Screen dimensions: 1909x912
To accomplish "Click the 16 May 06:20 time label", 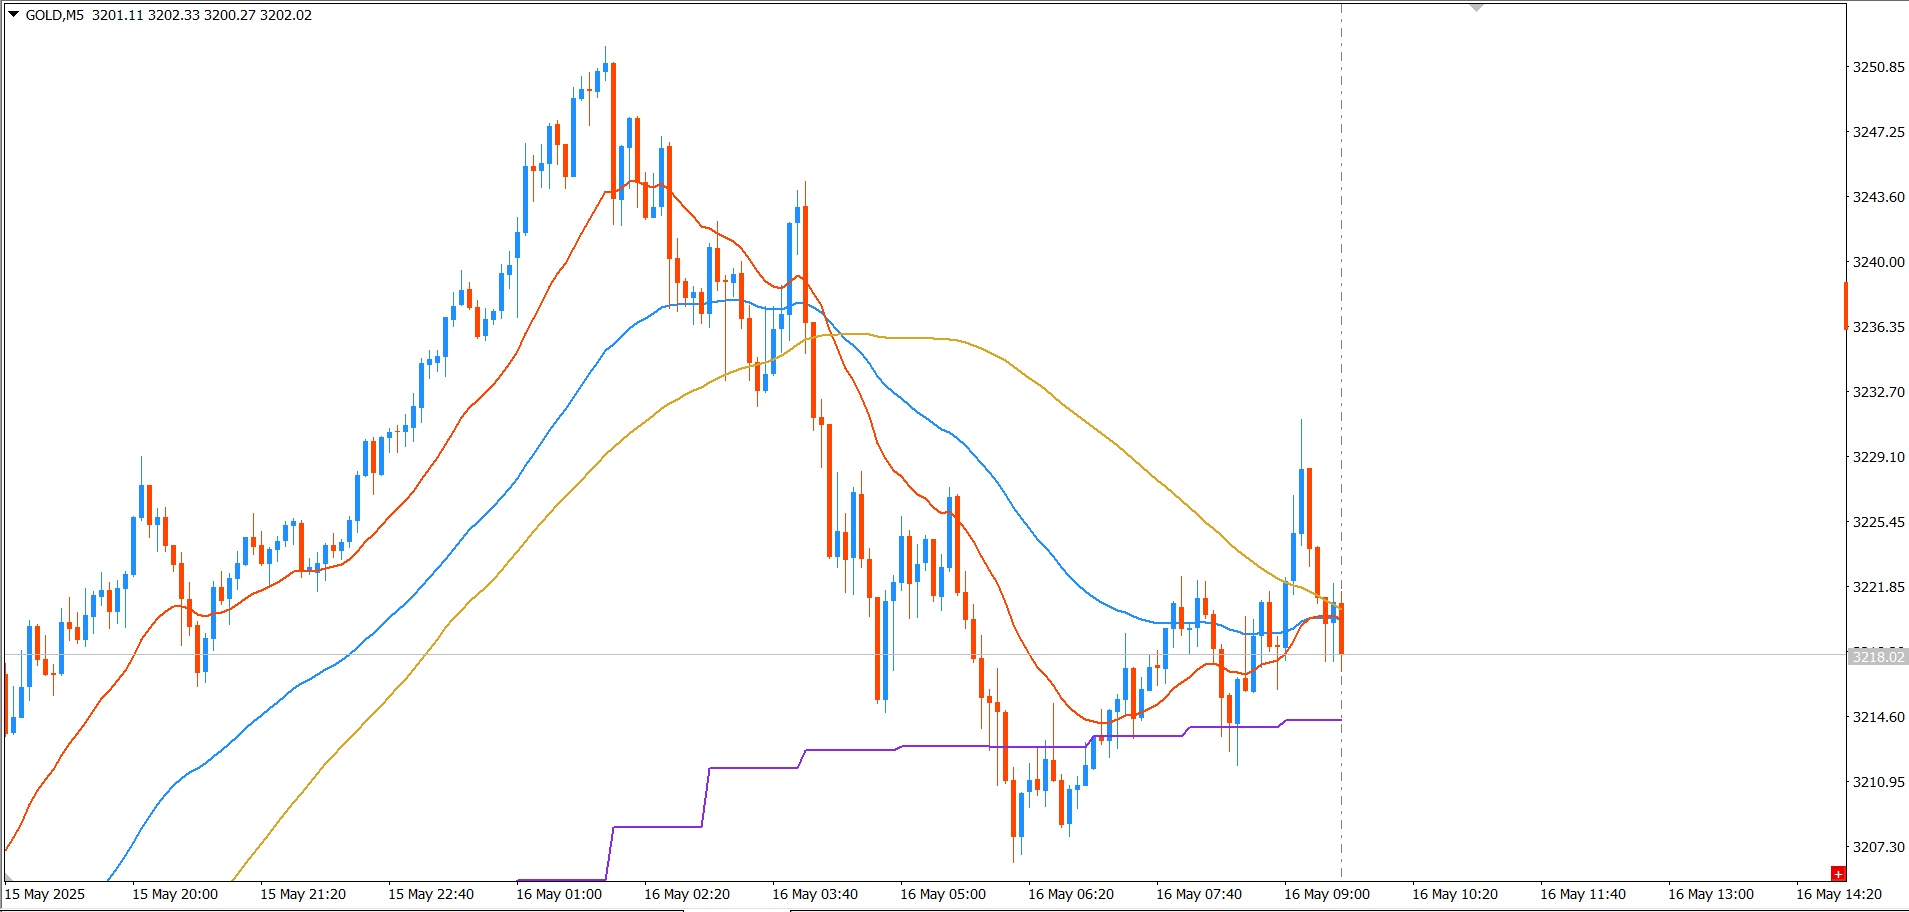I will 1071,894.
